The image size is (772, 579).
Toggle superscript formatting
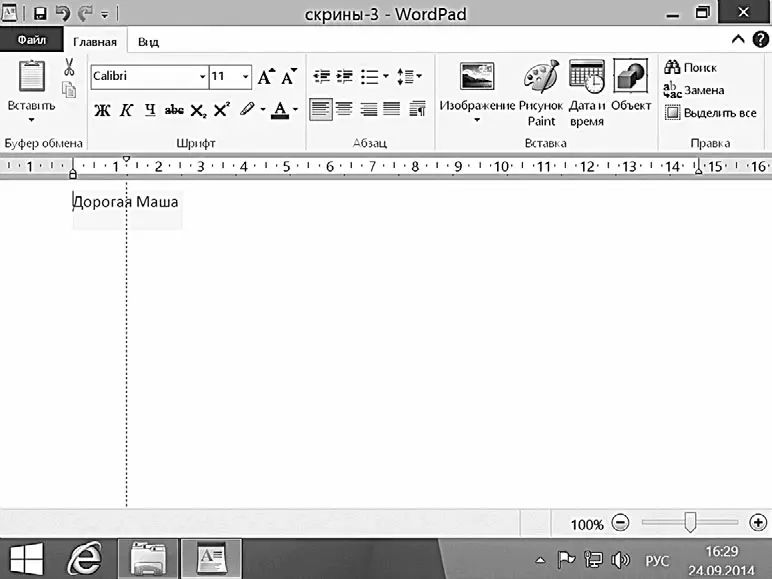click(222, 109)
